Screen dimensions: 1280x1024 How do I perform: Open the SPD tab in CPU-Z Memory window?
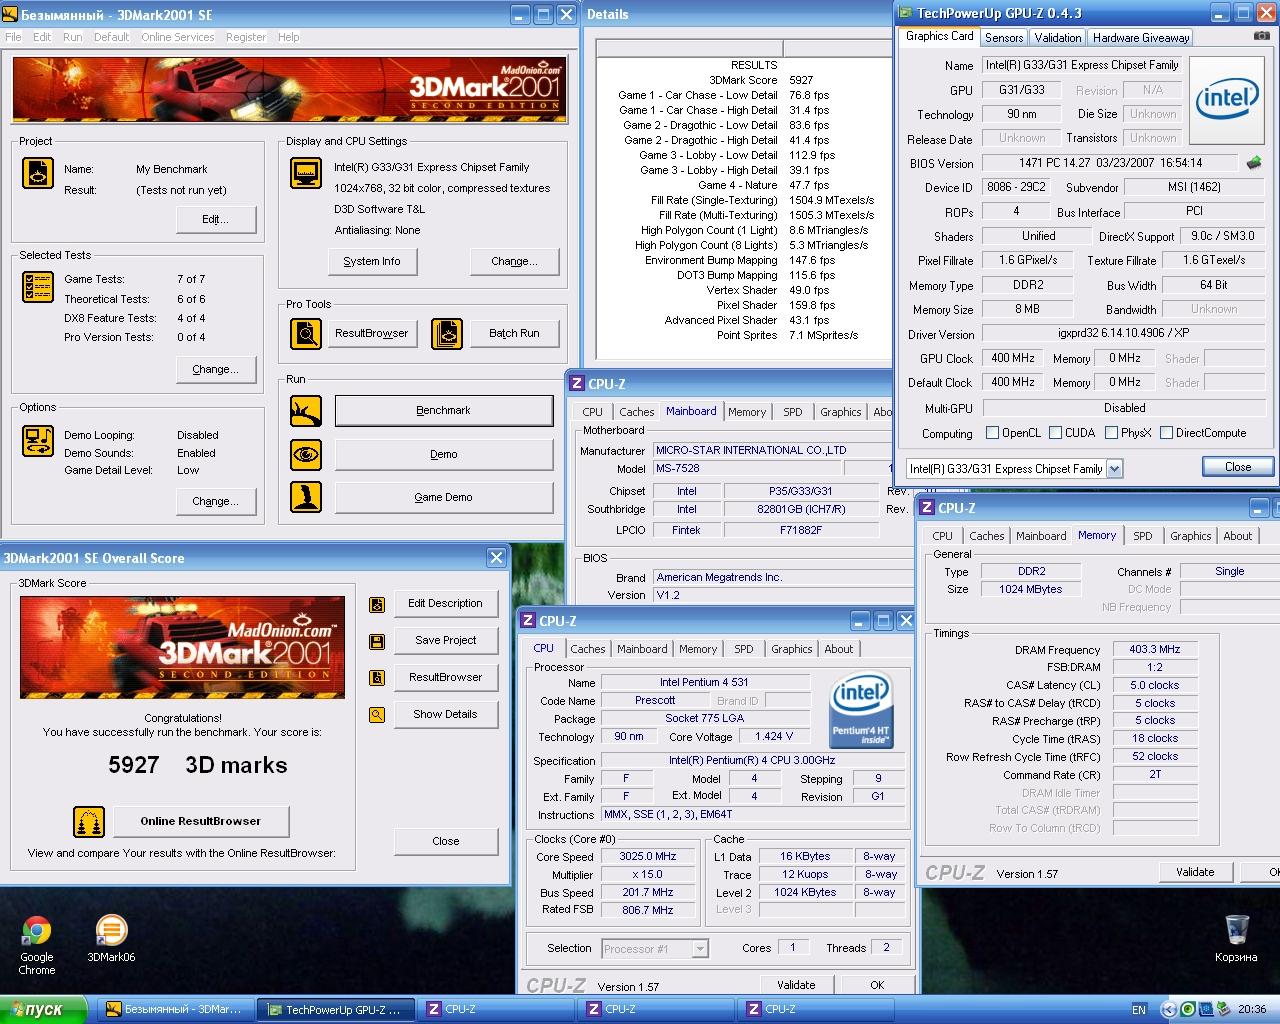coord(1143,536)
